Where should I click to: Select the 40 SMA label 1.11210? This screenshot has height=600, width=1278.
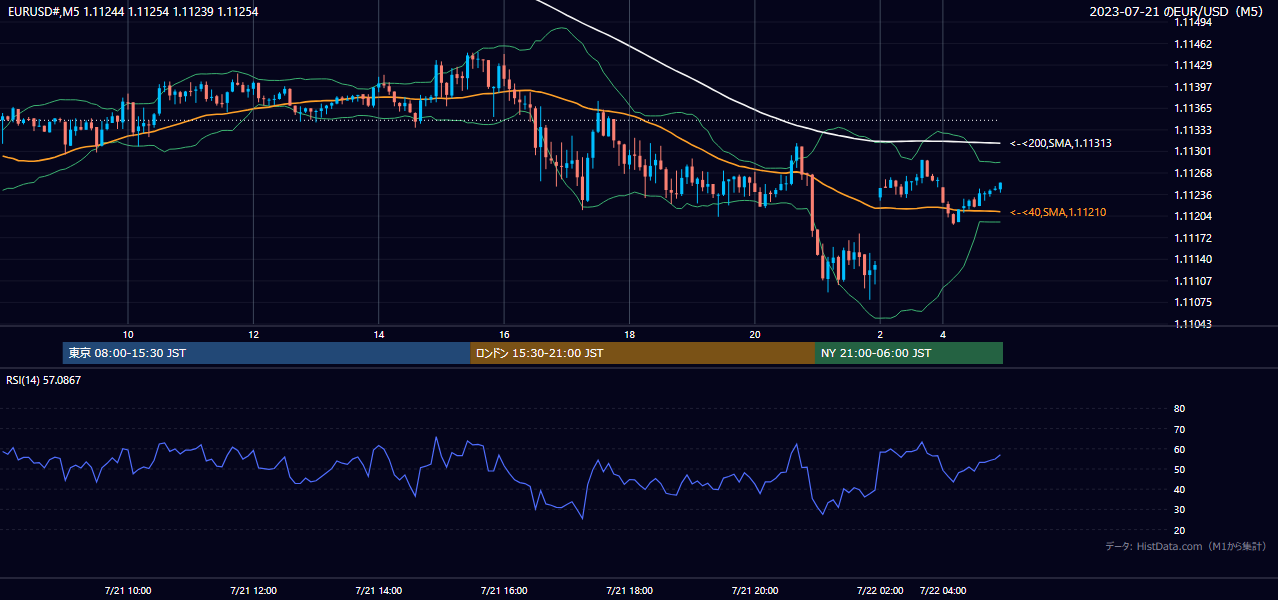click(x=1057, y=213)
